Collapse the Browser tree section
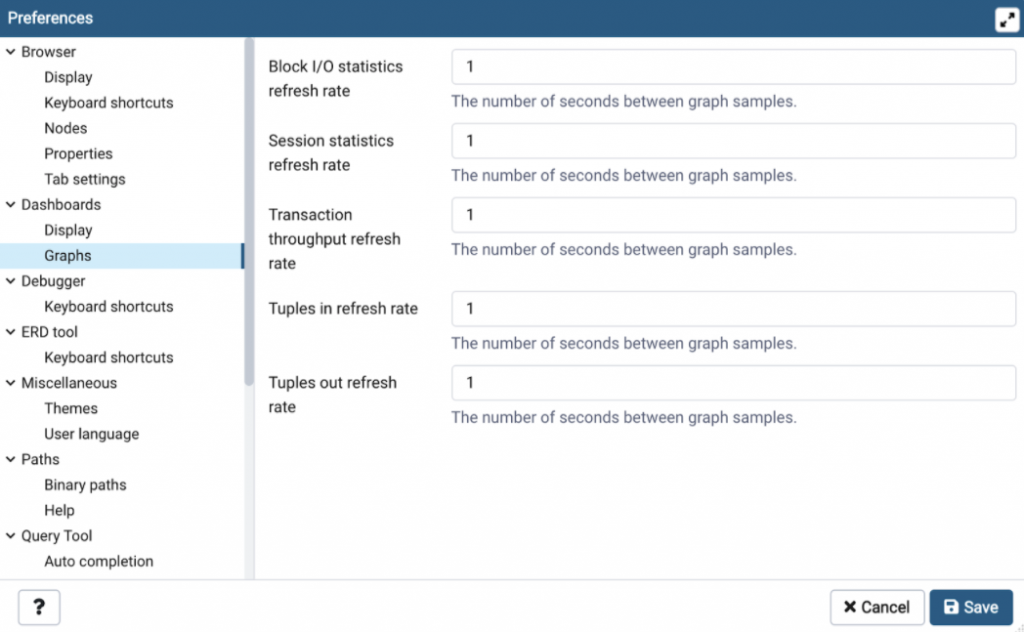The height and width of the screenshot is (632, 1024). pos(11,52)
